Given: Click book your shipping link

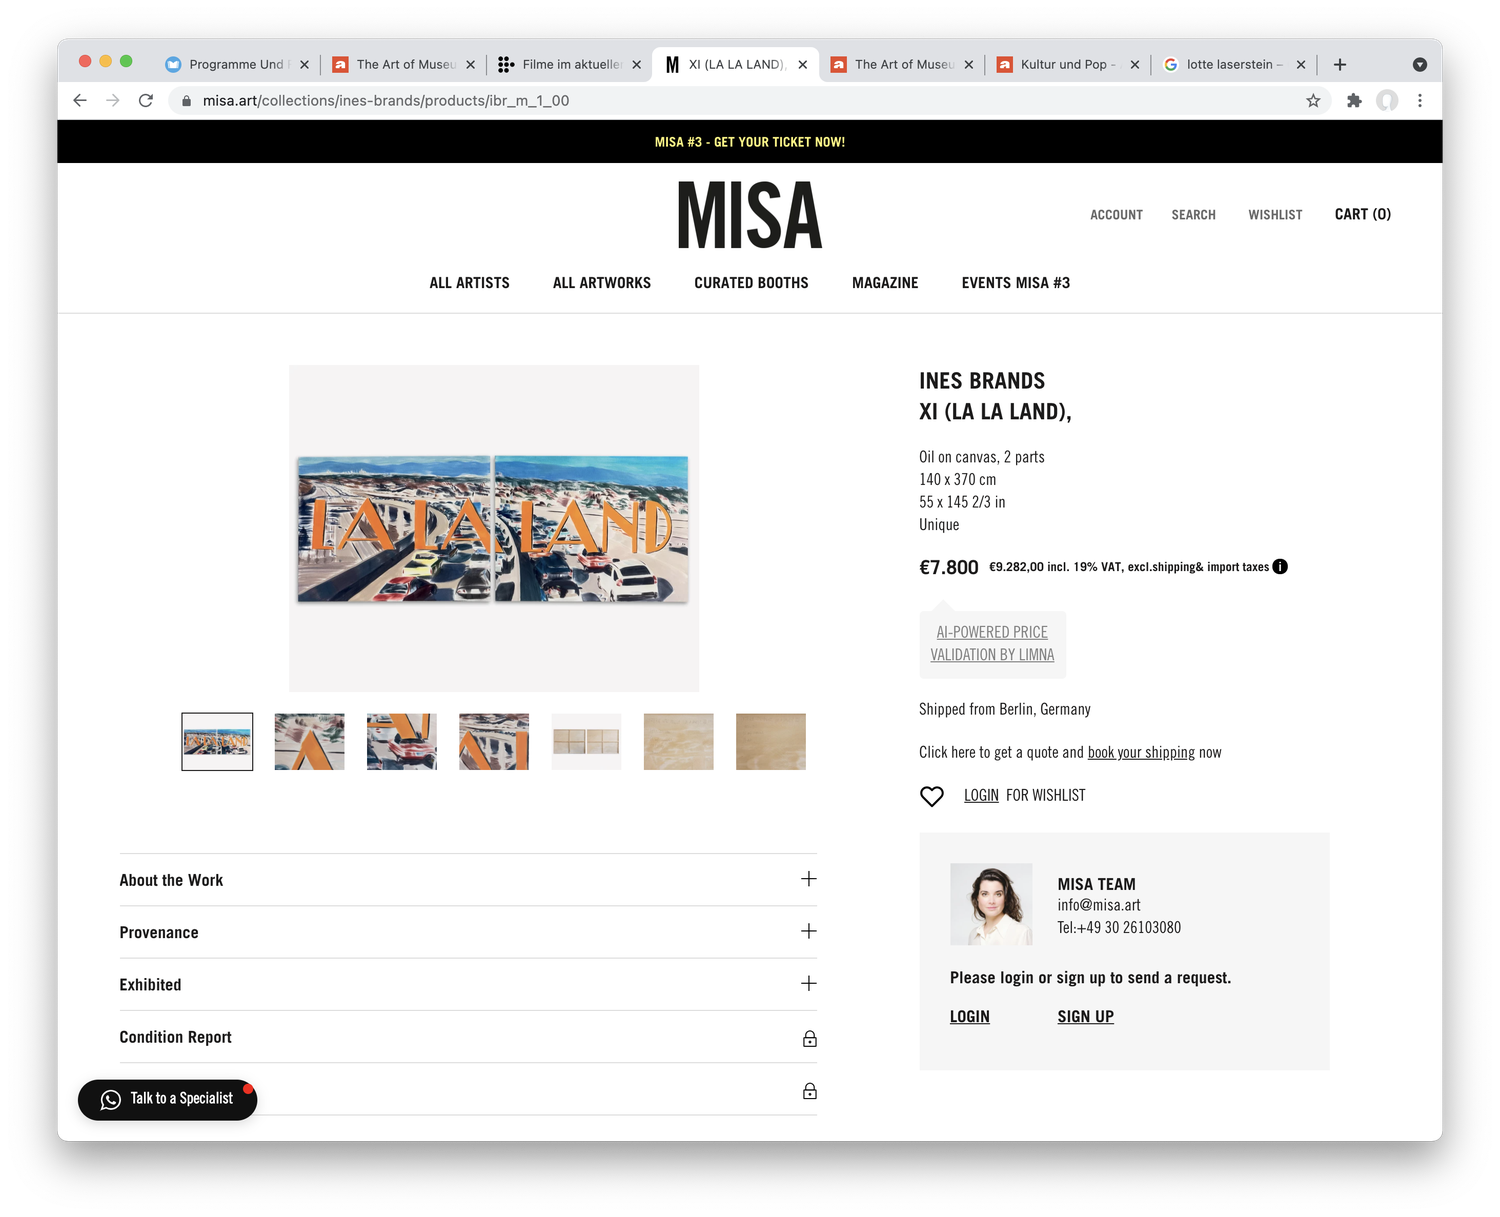Looking at the screenshot, I should pyautogui.click(x=1141, y=753).
